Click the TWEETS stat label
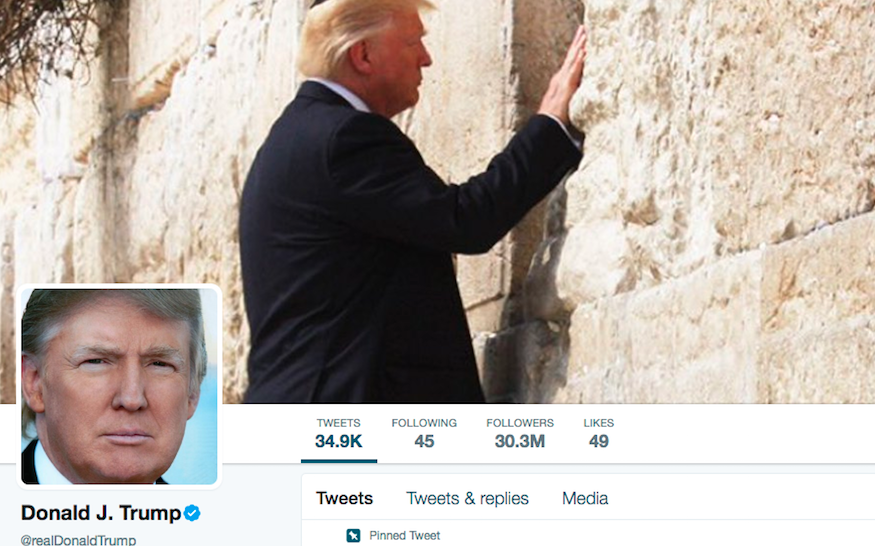 coord(339,423)
